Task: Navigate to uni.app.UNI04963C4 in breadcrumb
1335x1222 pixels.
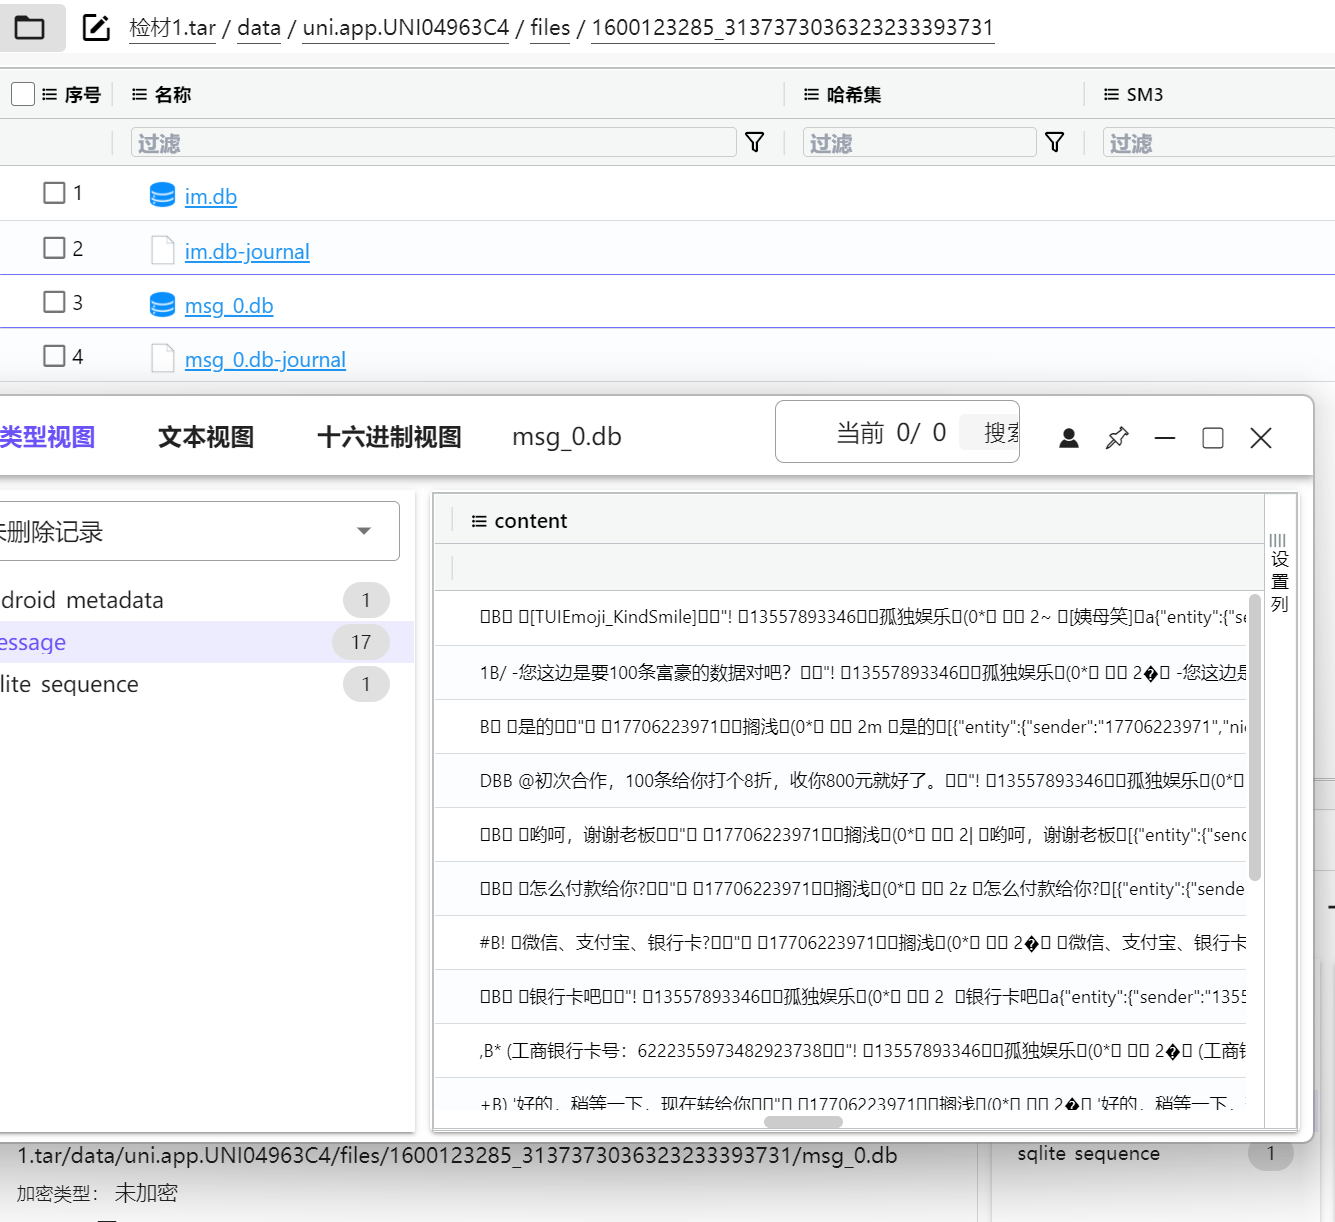Action: (x=406, y=28)
